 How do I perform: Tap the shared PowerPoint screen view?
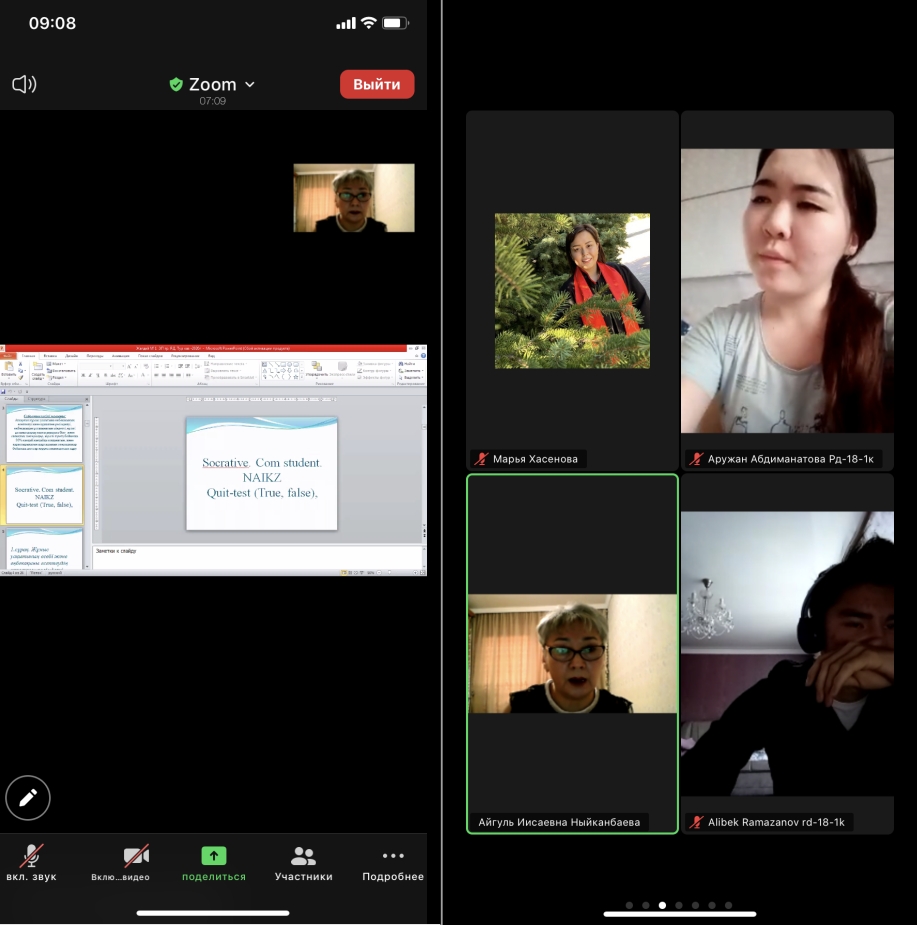tap(213, 461)
